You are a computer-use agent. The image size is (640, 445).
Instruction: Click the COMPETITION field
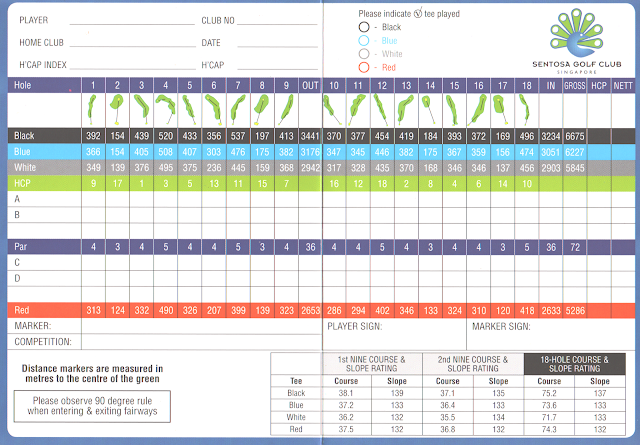(202, 342)
